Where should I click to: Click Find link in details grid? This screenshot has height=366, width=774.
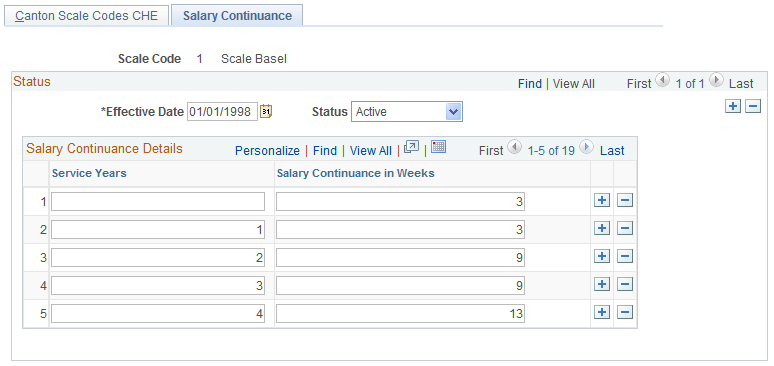(x=325, y=151)
